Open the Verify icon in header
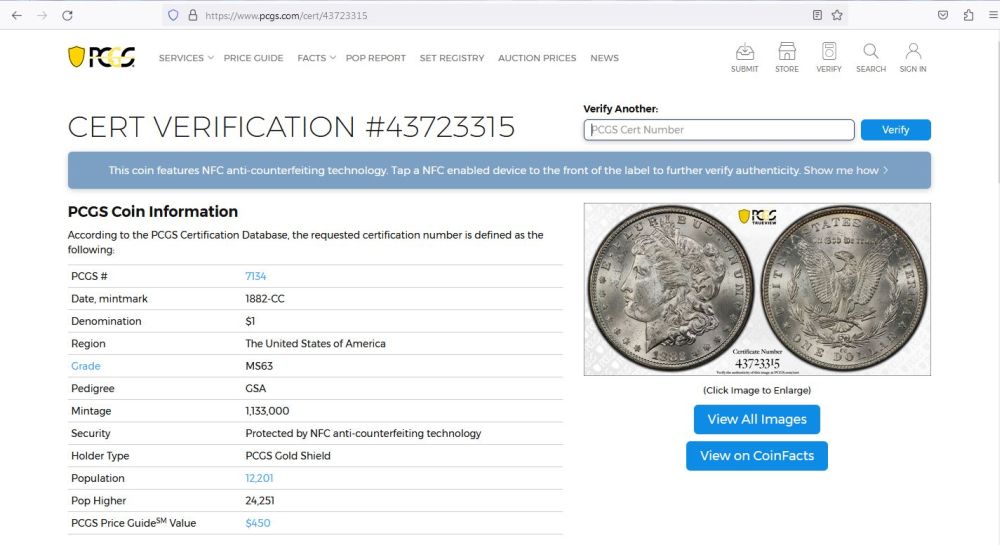 point(828,57)
